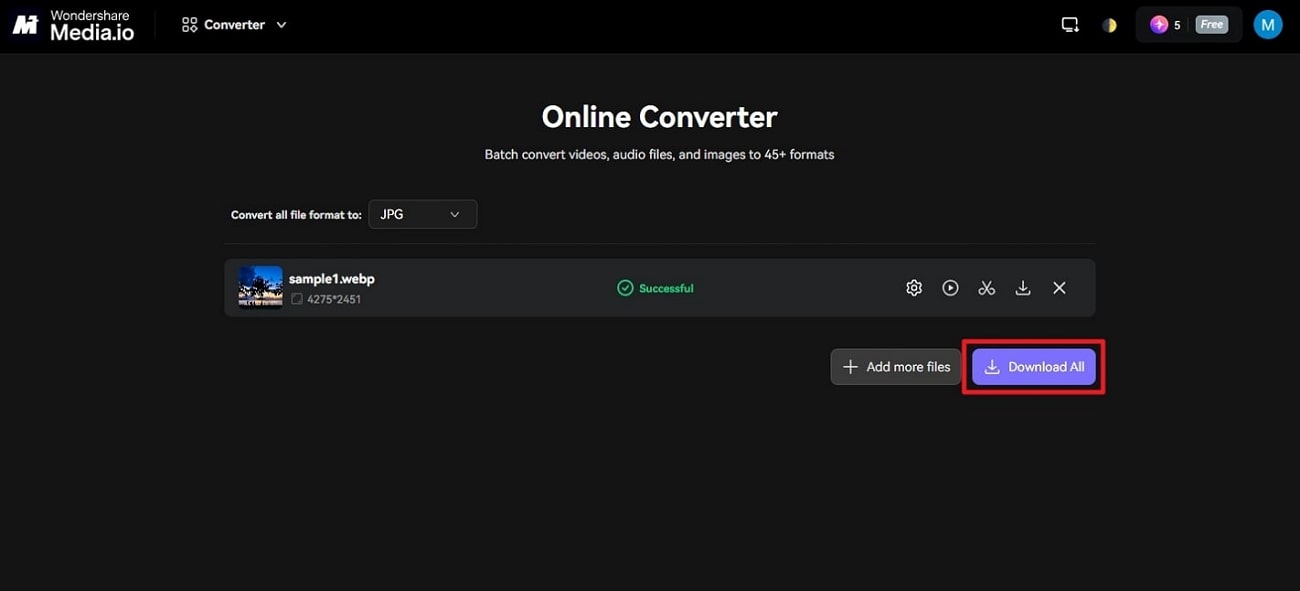Open the JPG format dropdown

click(422, 214)
